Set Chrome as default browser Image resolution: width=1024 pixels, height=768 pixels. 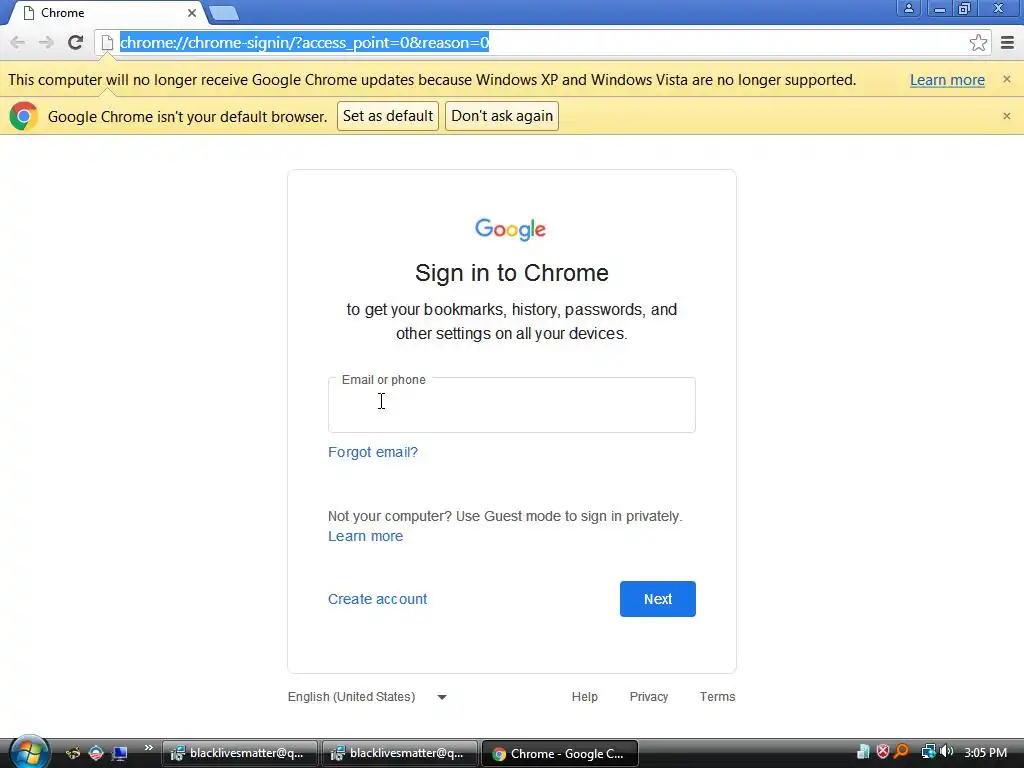pos(388,116)
